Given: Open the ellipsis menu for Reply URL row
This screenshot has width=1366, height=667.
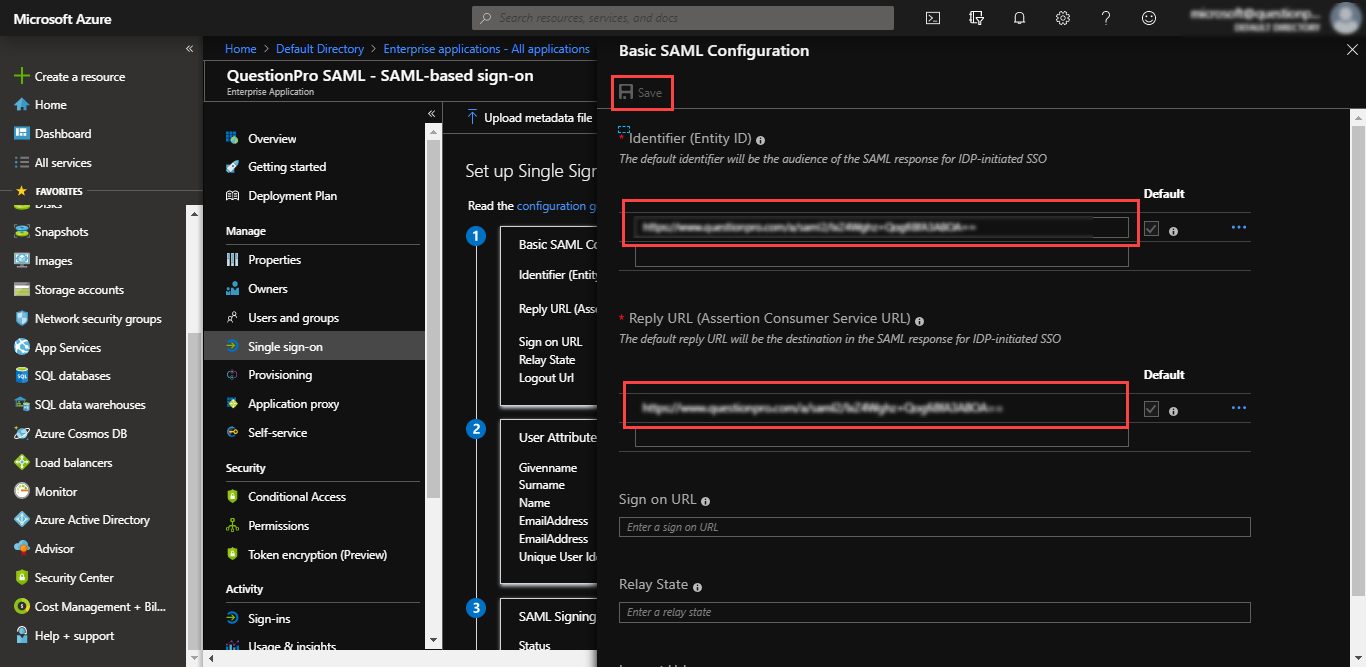Looking at the screenshot, I should pos(1239,408).
